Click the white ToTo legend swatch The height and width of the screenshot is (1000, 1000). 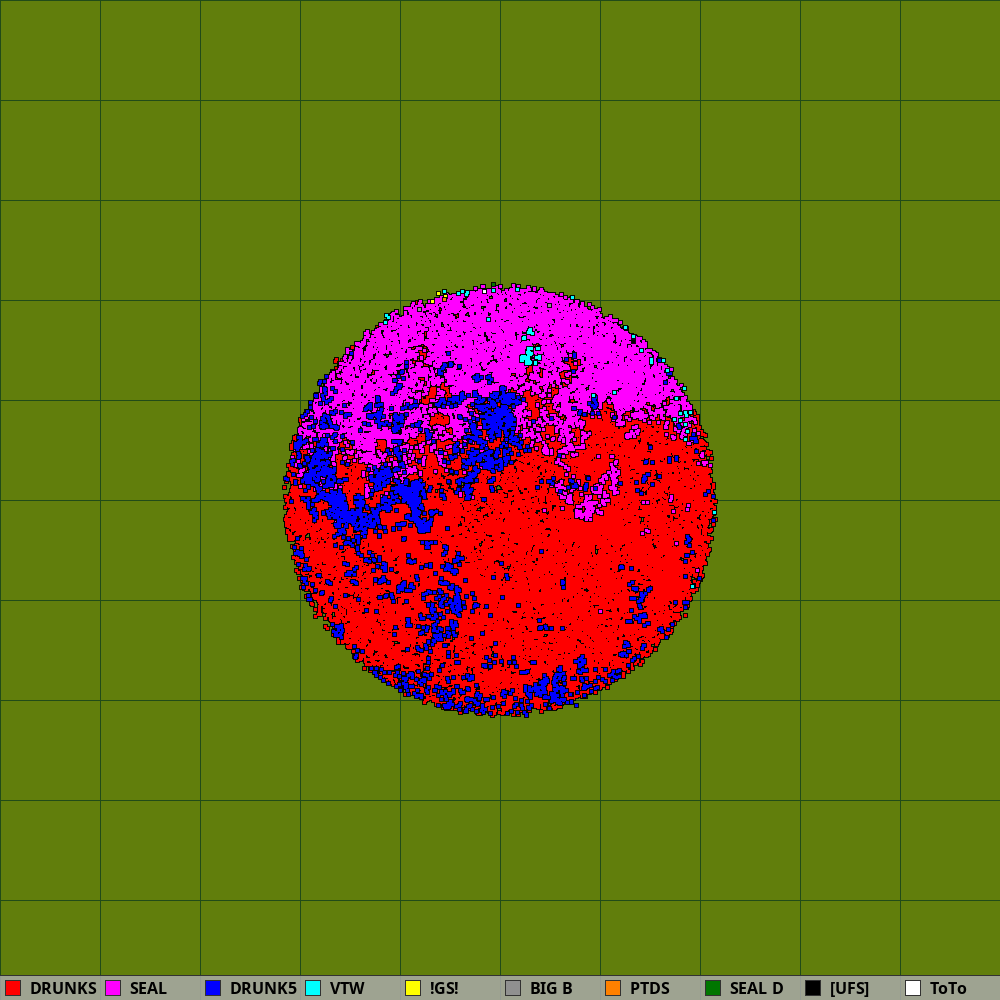point(913,988)
